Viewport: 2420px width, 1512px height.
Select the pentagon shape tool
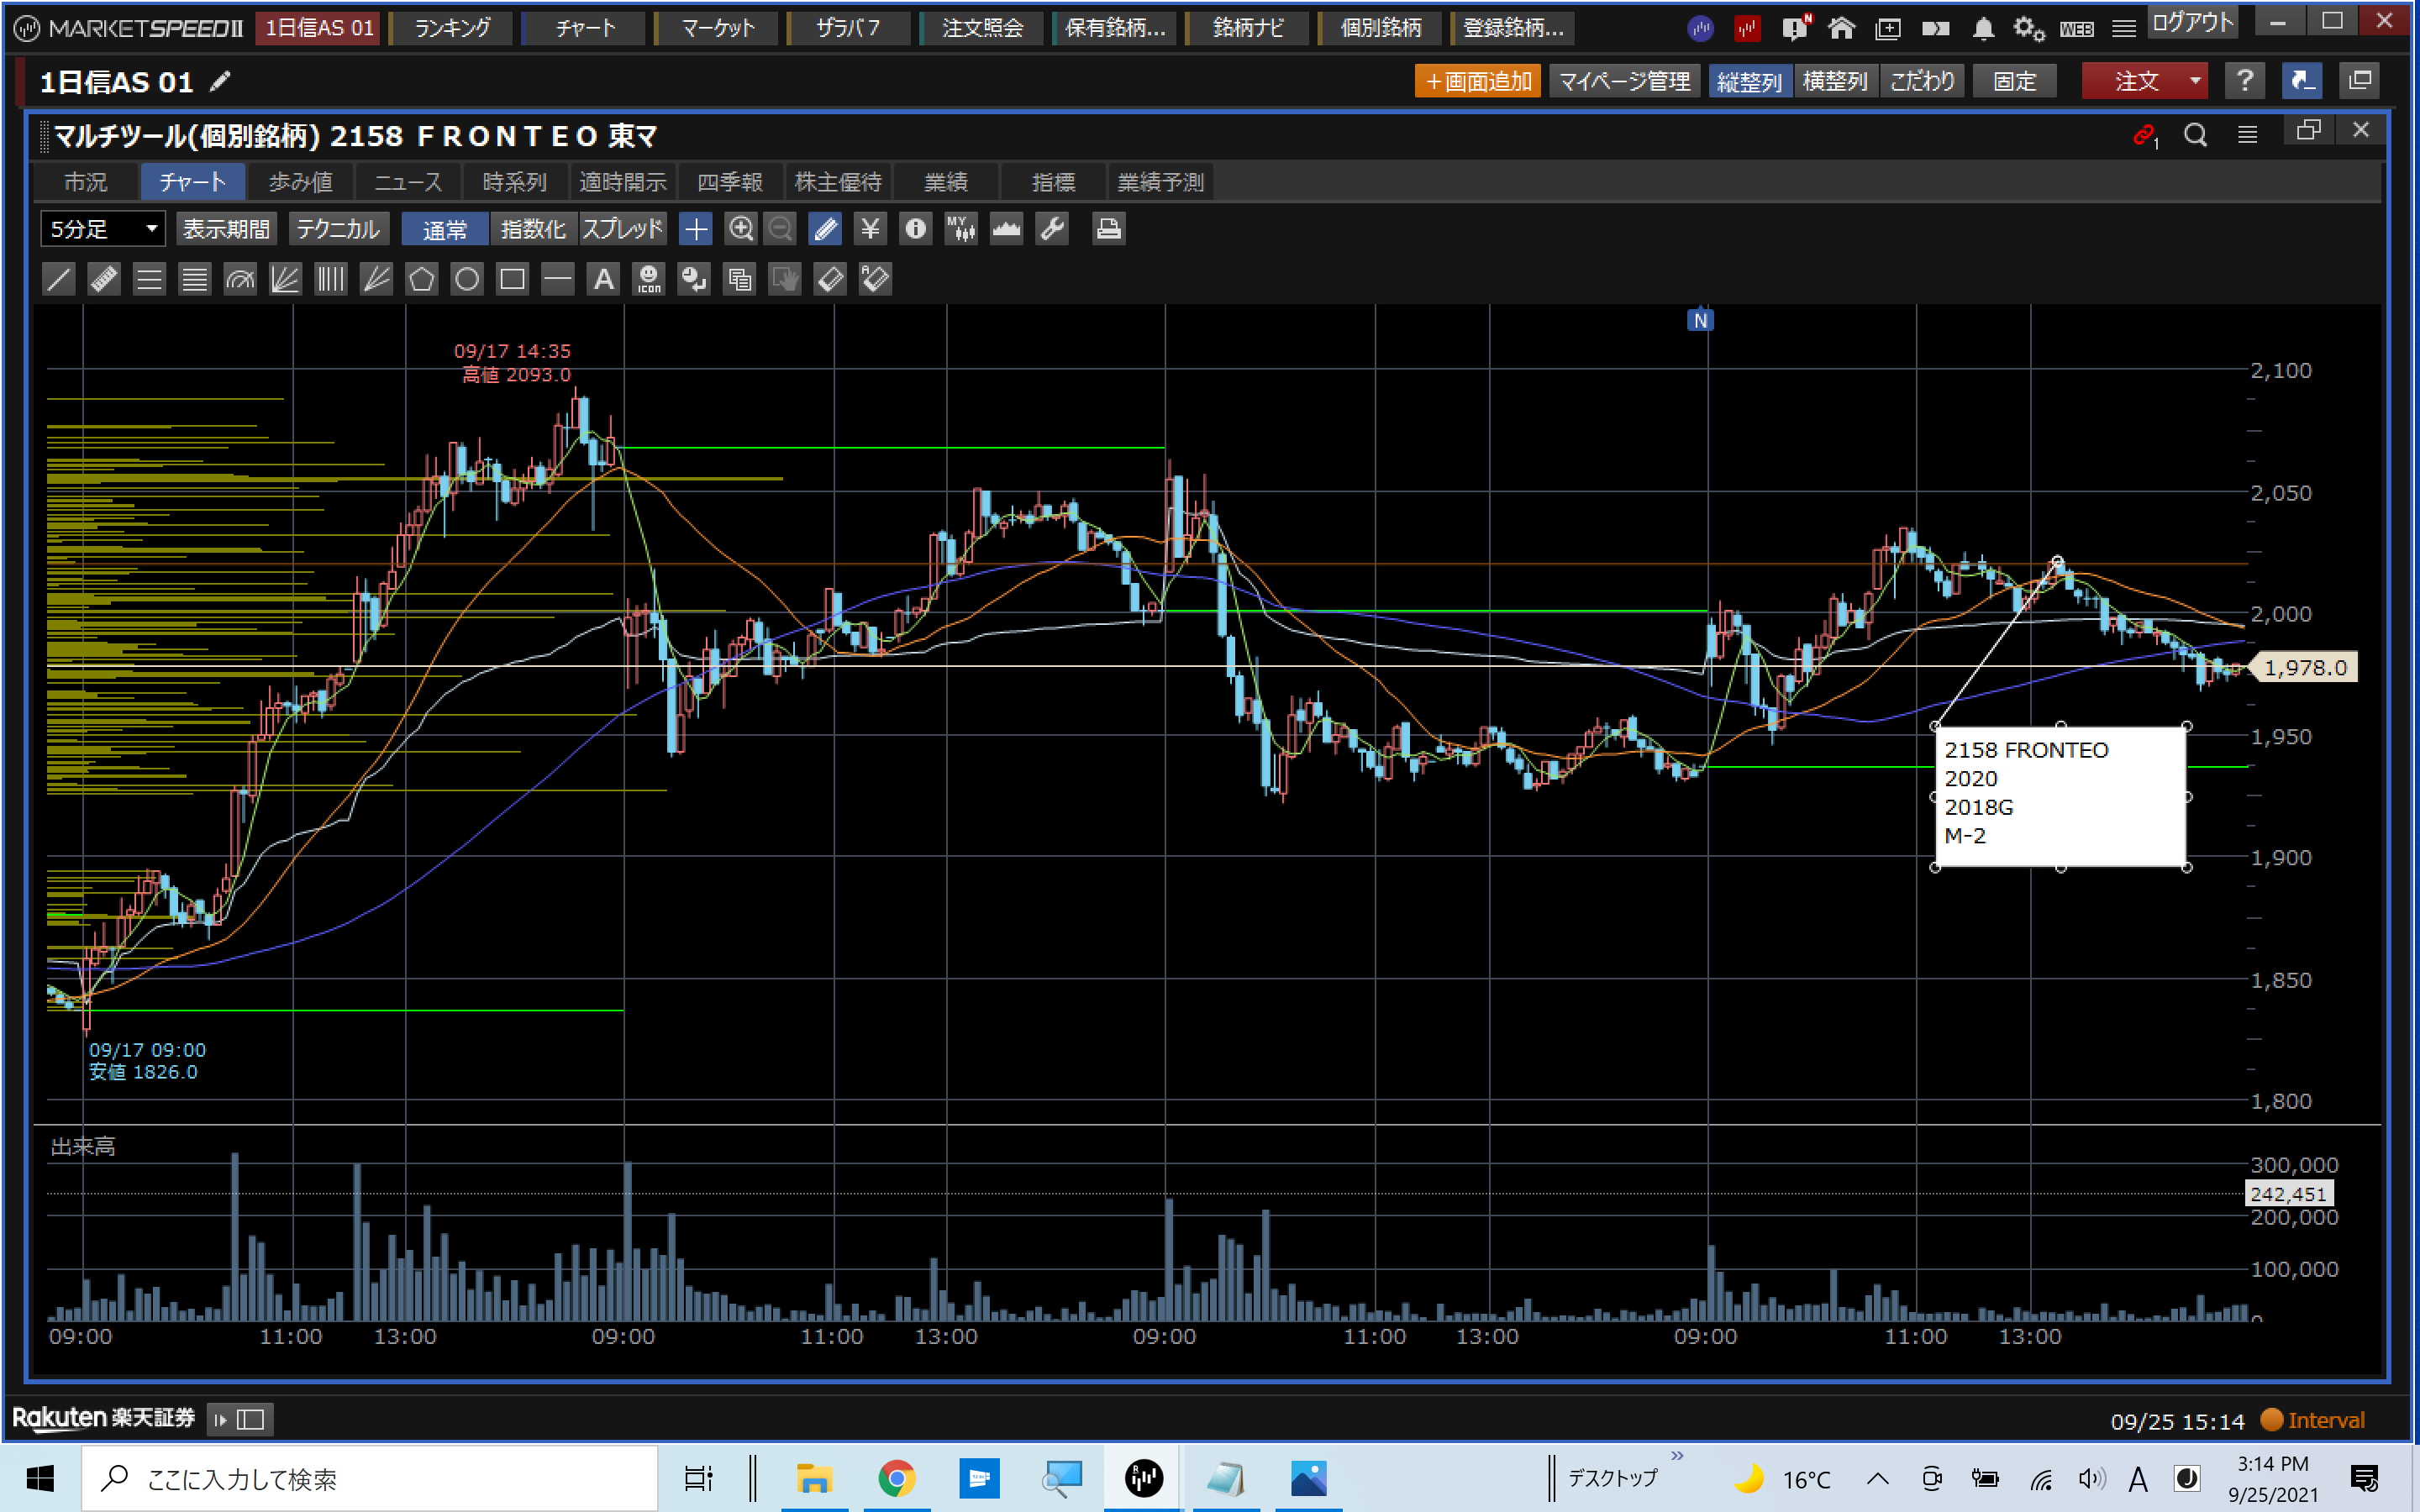coord(421,279)
